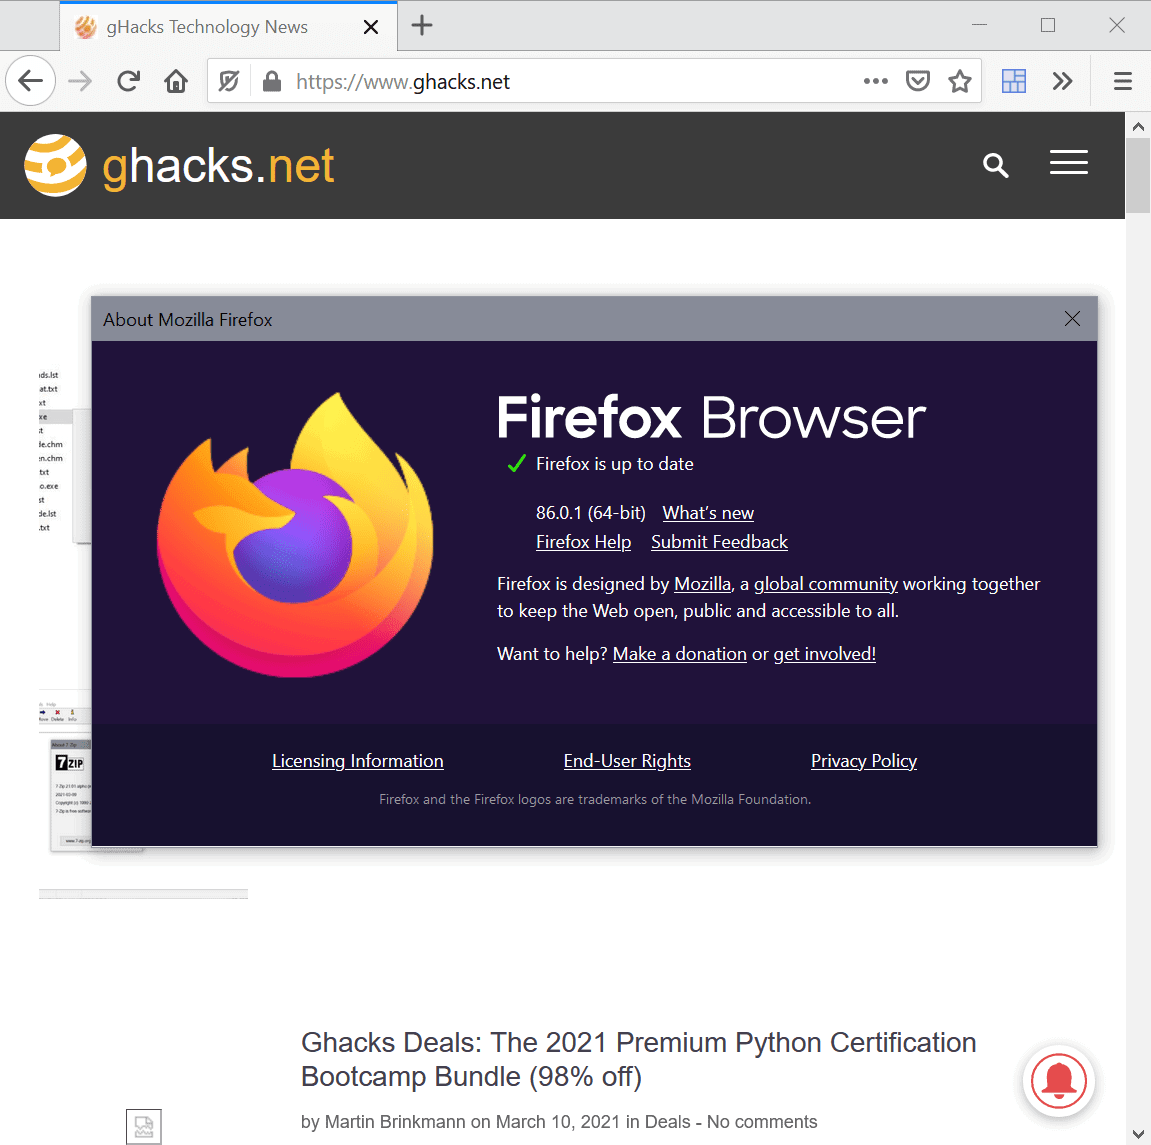
Task: Open page actions three-dot menu
Action: [876, 81]
